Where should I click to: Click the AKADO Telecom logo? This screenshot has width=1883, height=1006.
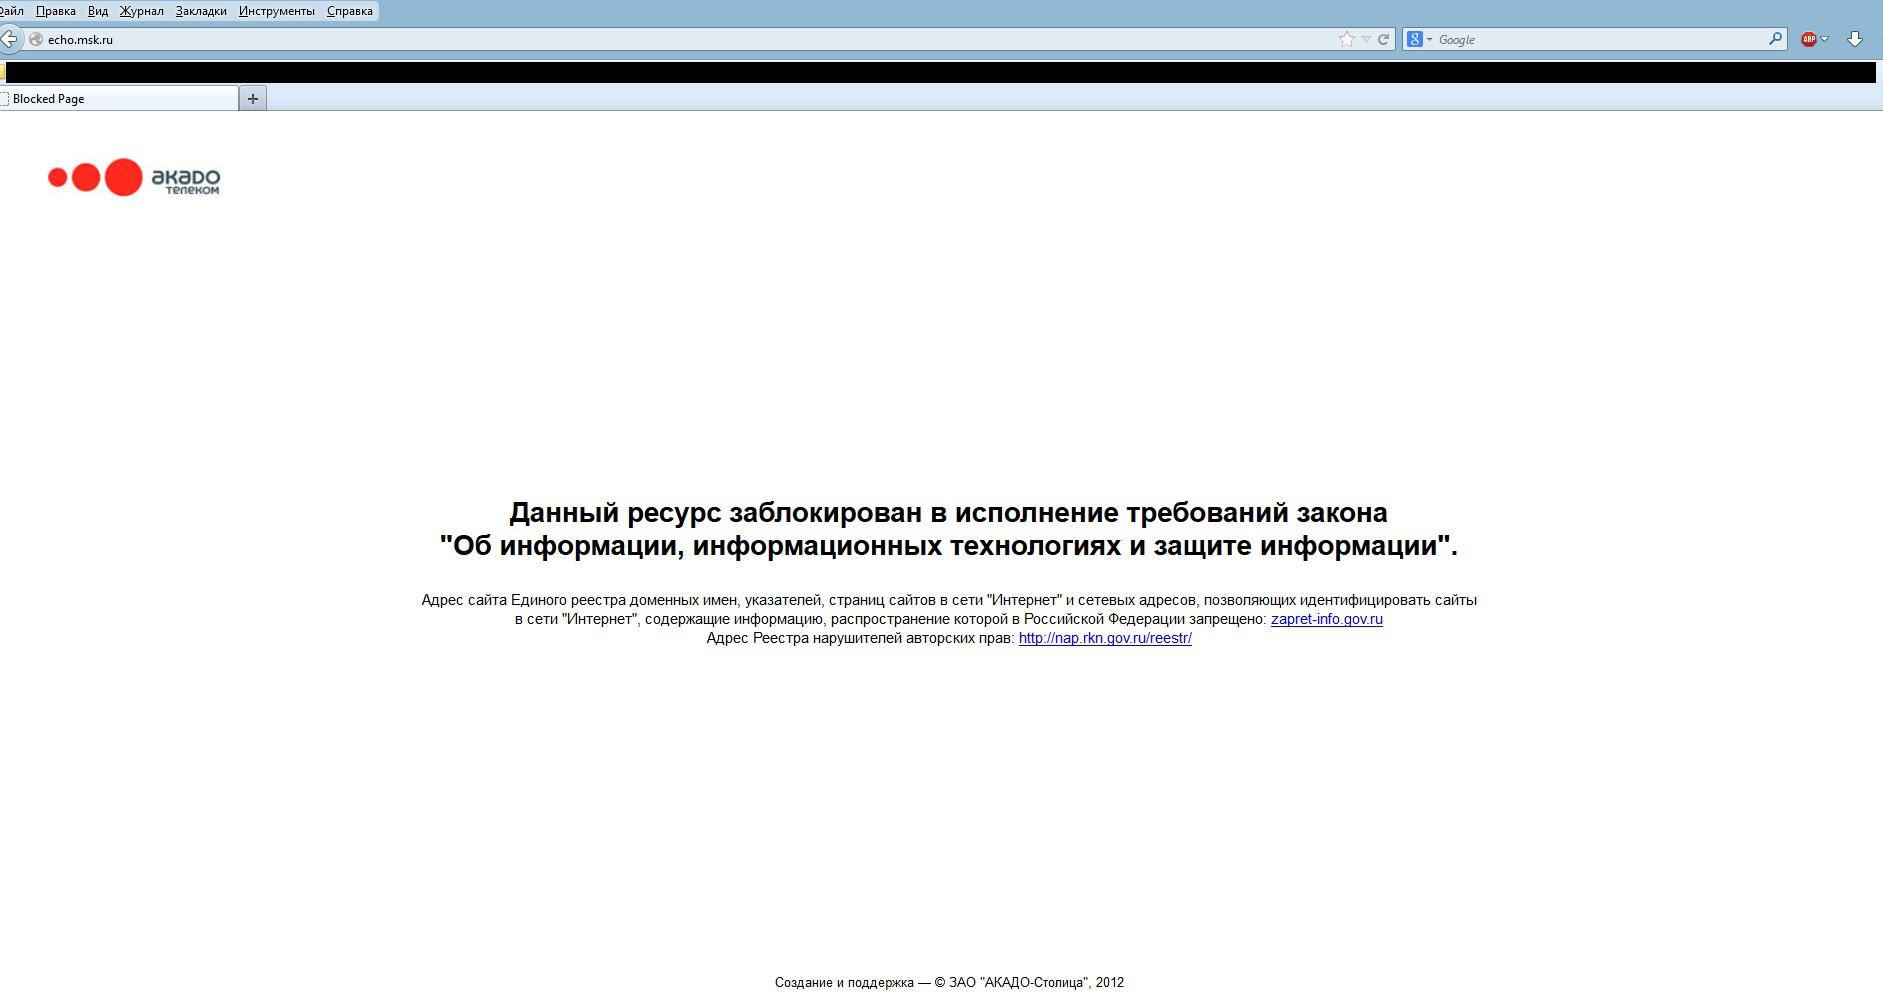click(x=134, y=177)
